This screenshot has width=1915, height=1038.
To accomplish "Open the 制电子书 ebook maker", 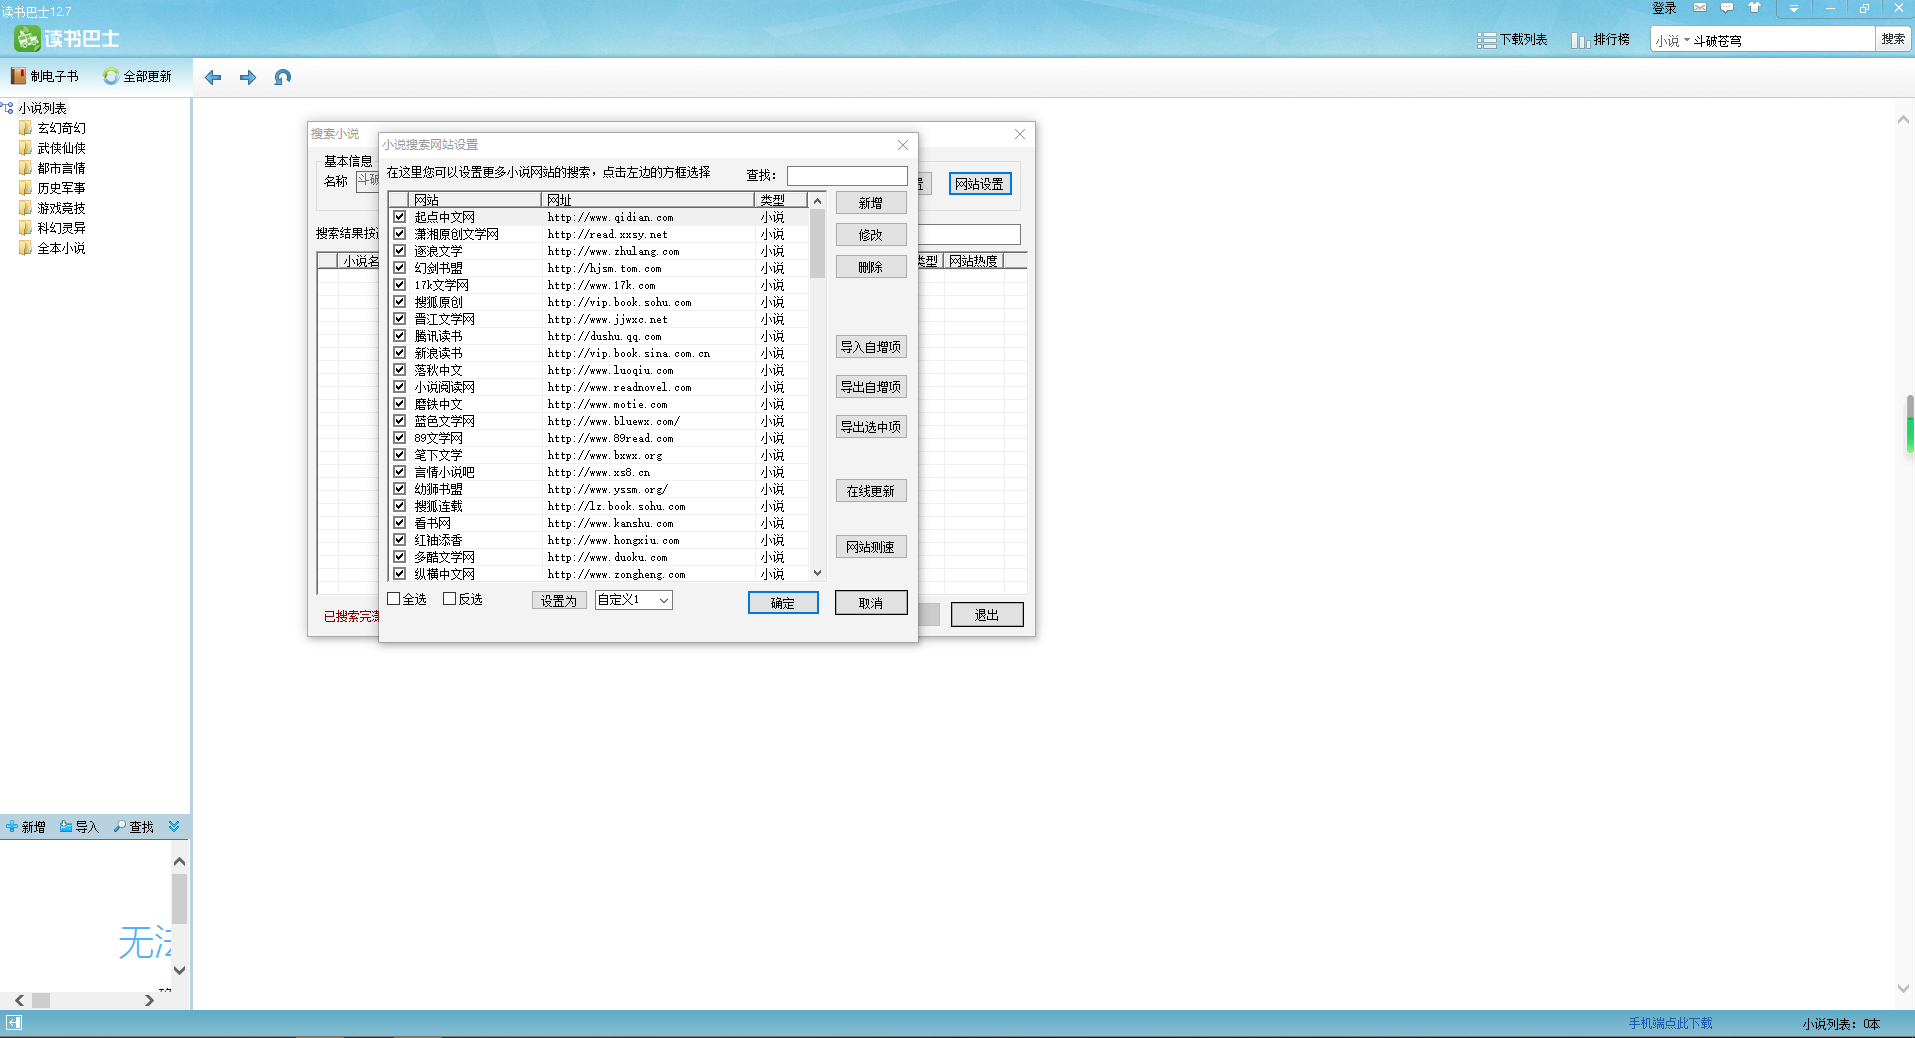I will pos(45,76).
